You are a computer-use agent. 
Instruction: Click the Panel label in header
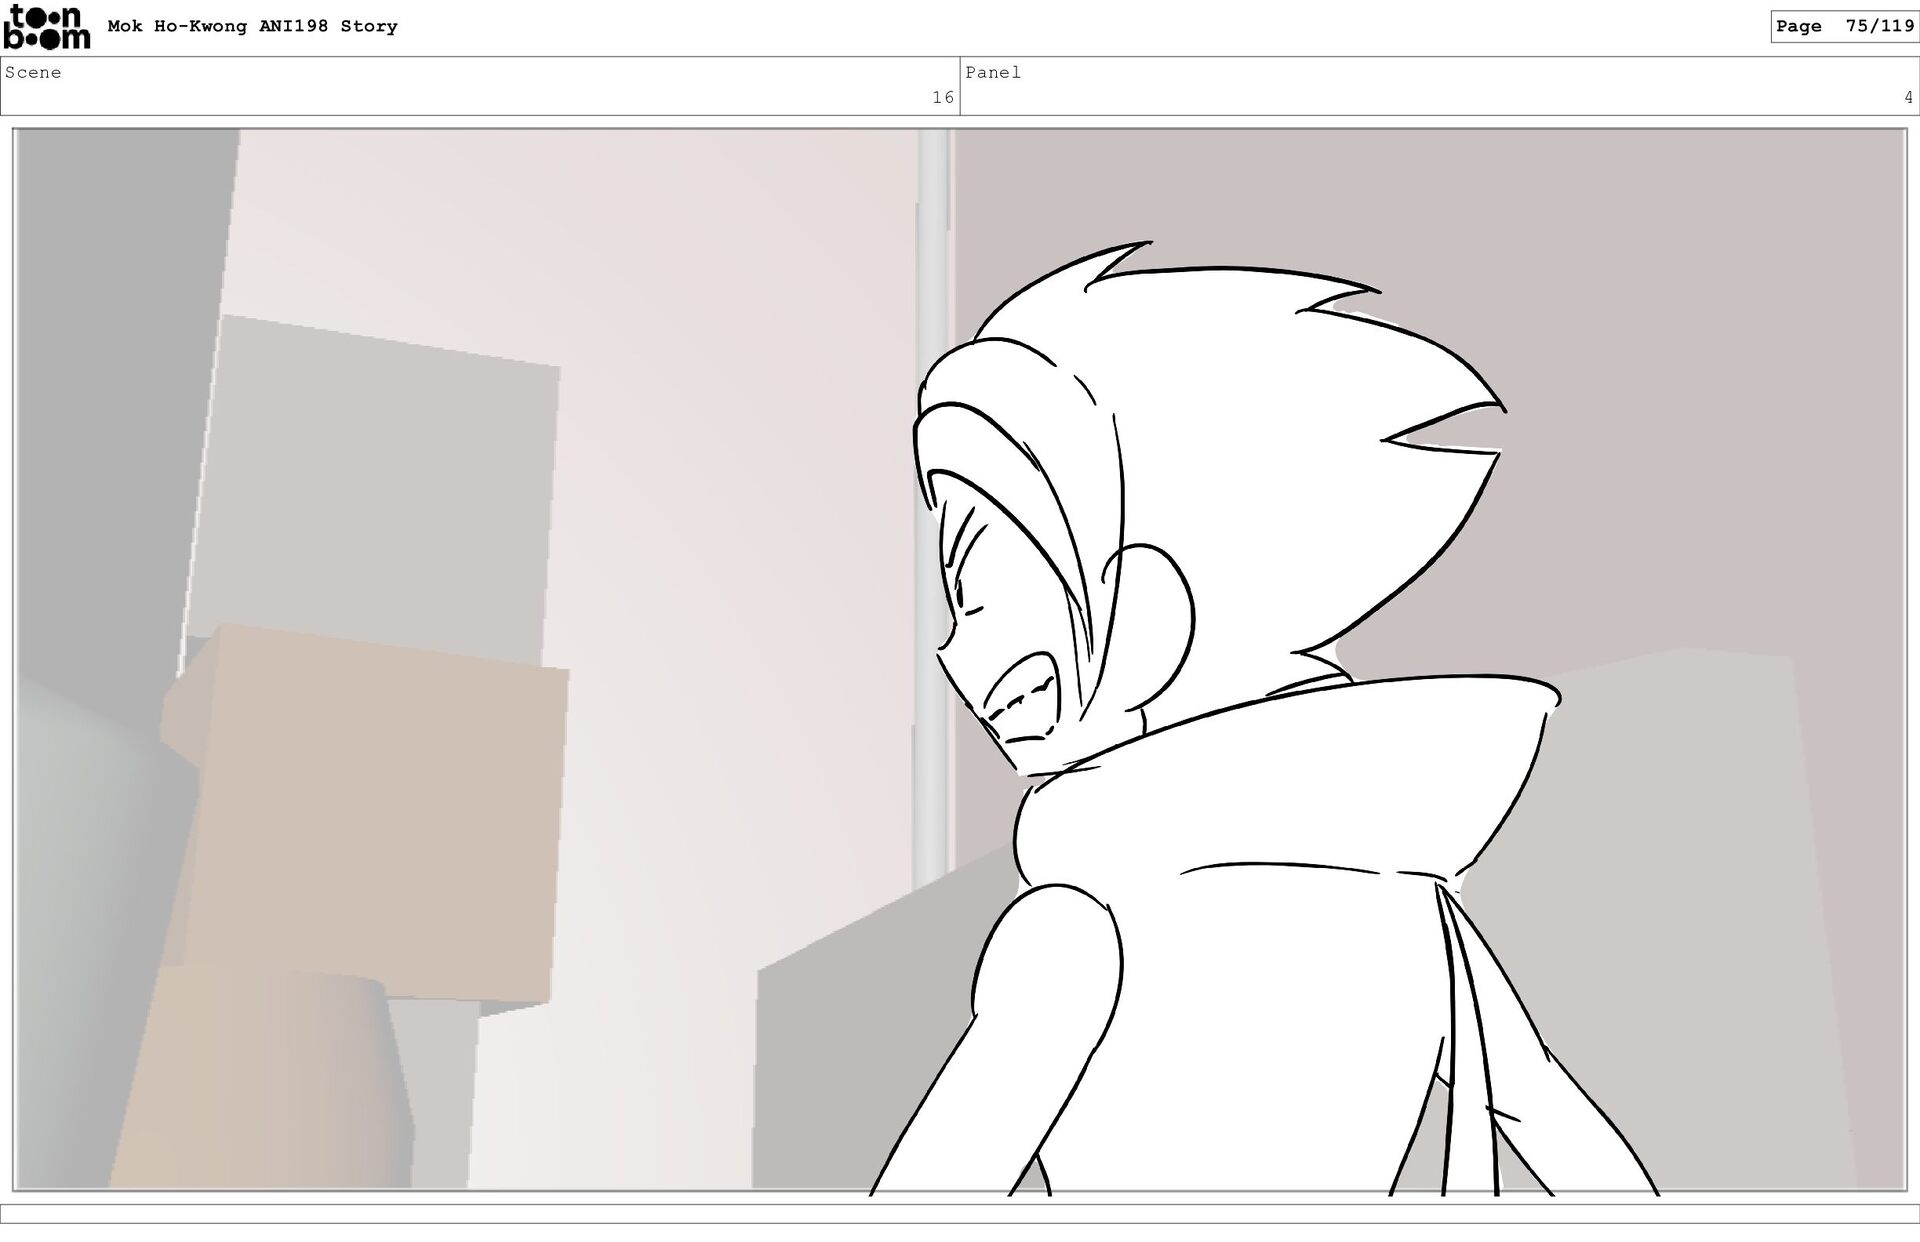(992, 73)
